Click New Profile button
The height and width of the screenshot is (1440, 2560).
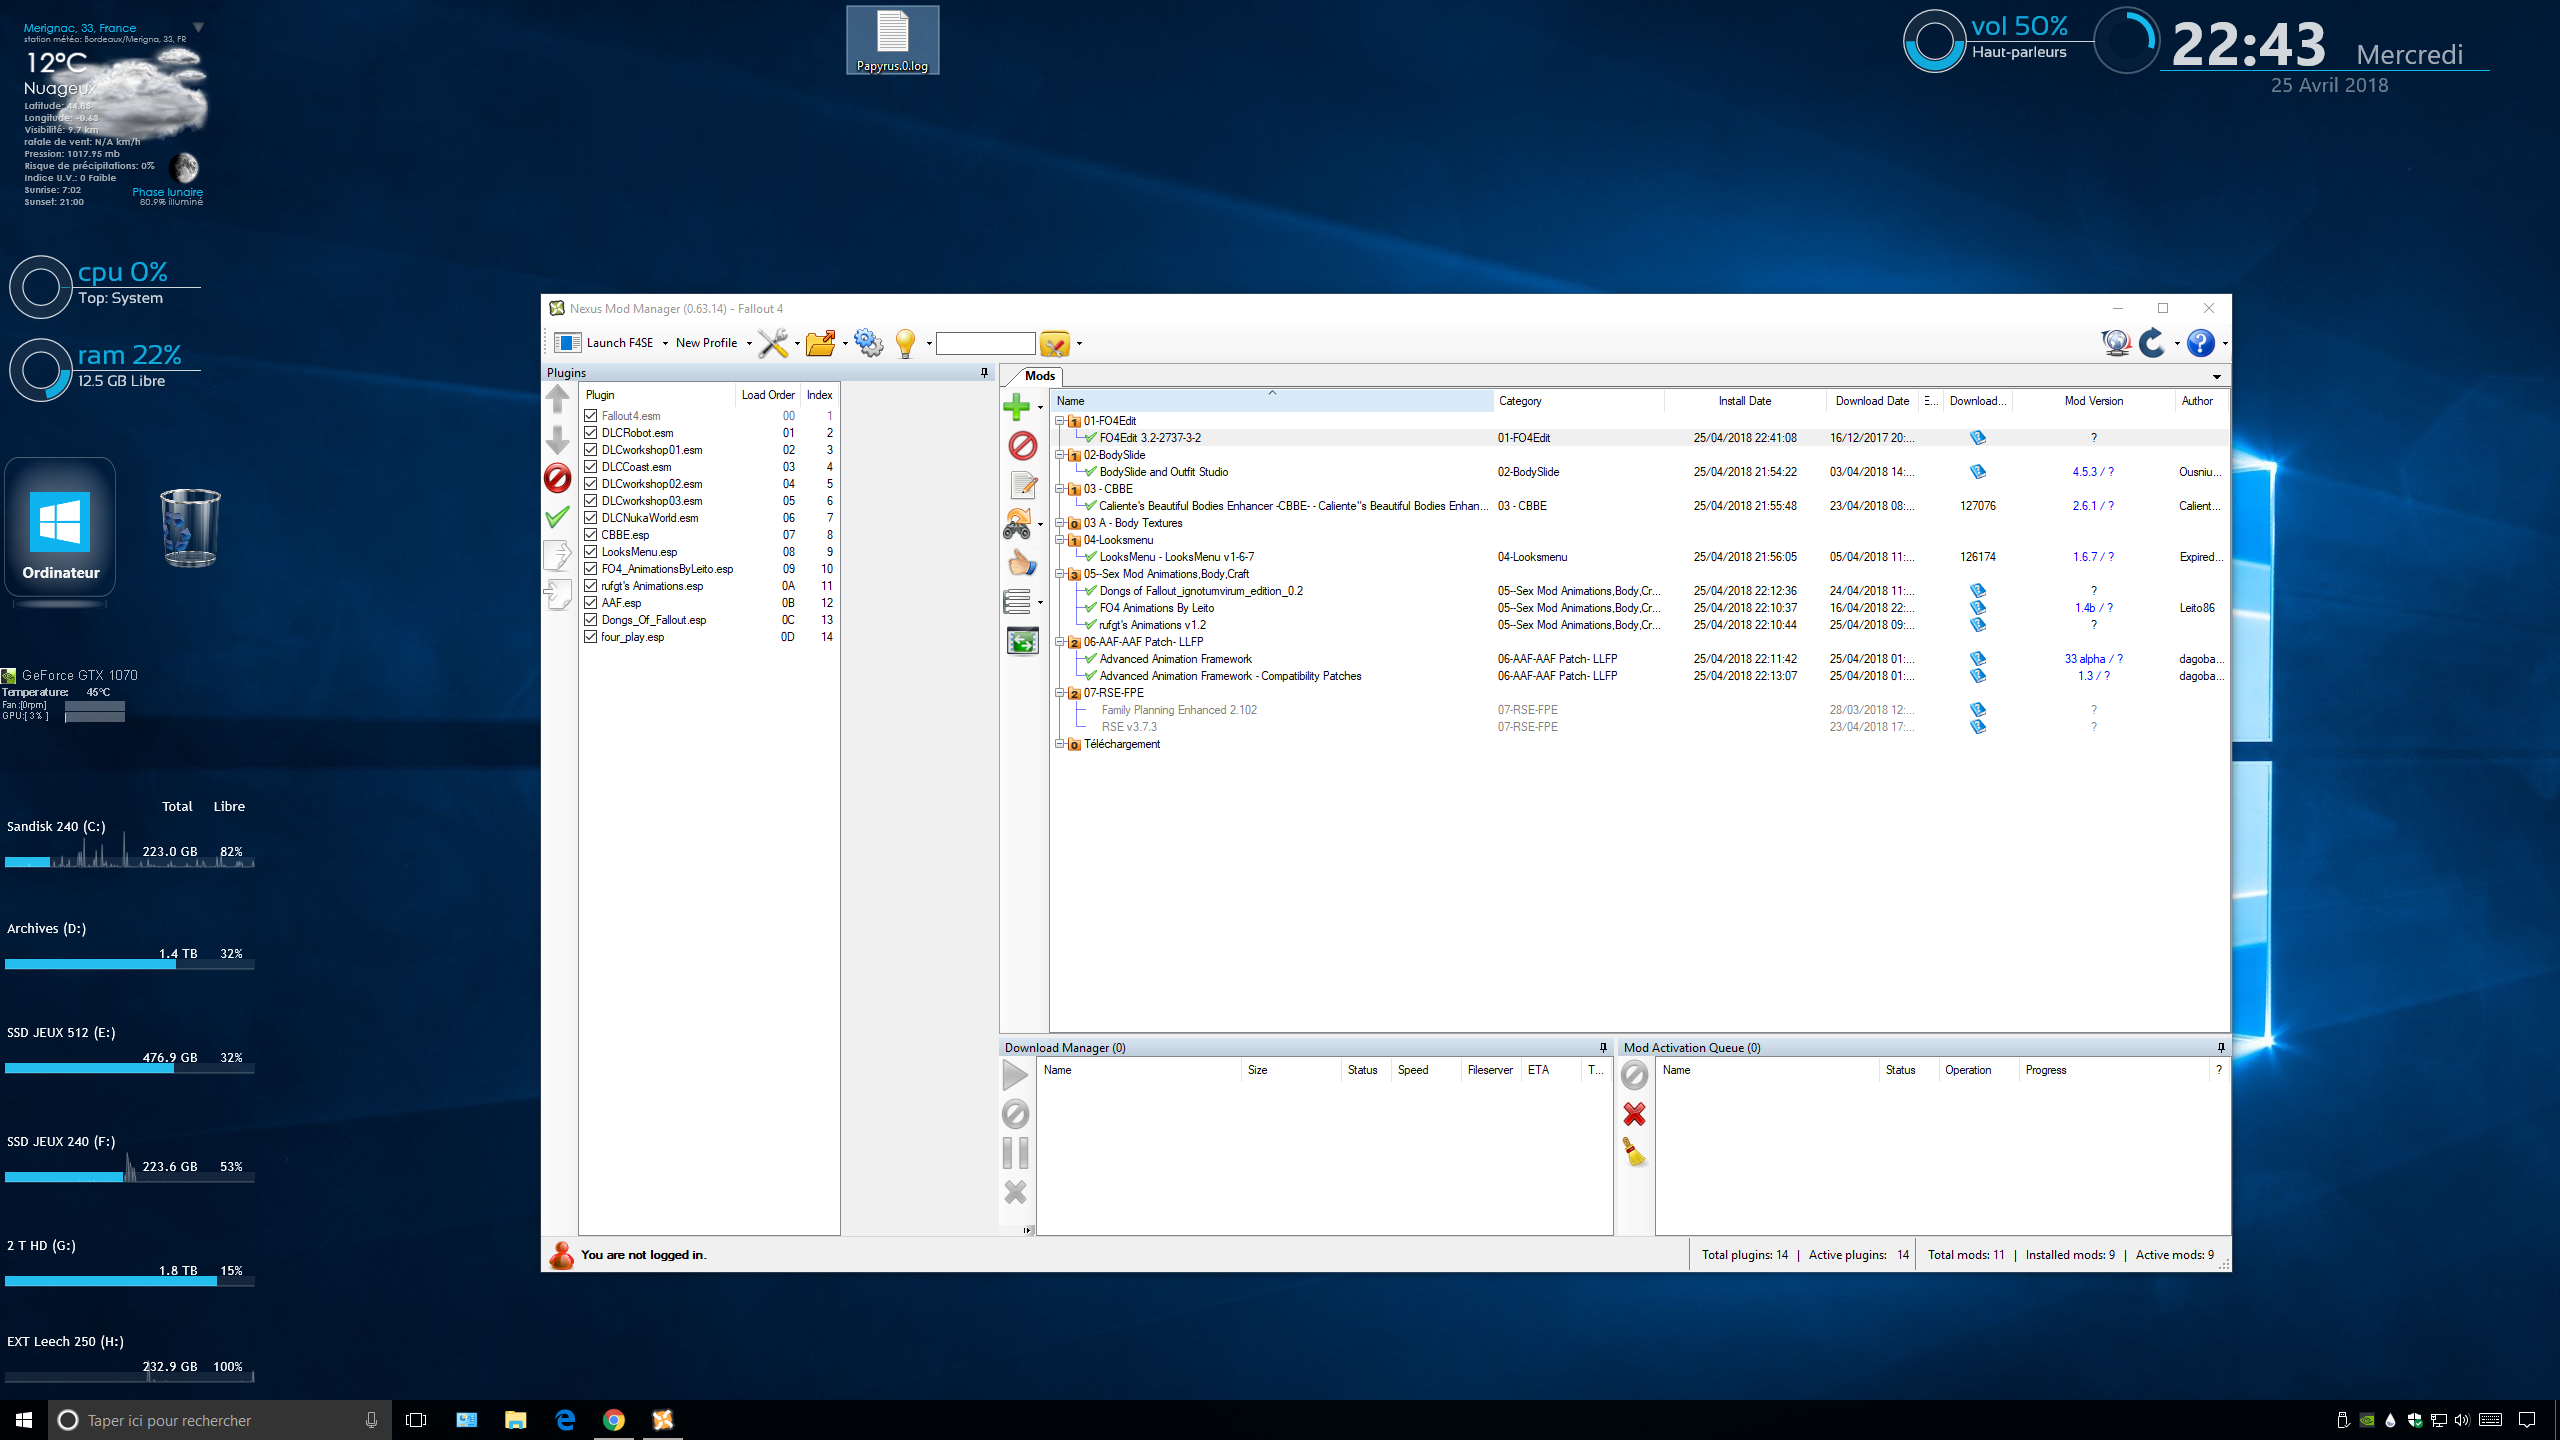(x=706, y=343)
